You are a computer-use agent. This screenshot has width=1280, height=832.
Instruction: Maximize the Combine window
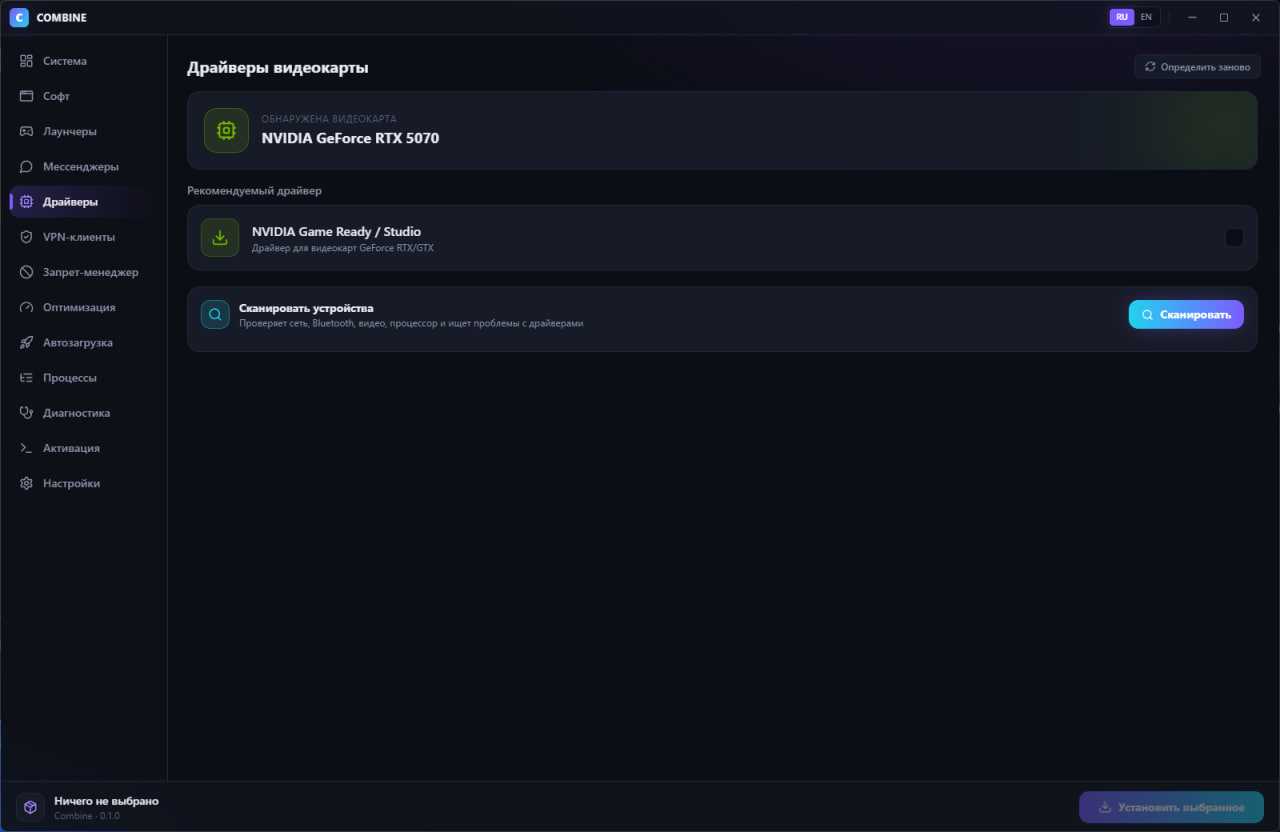1224,17
